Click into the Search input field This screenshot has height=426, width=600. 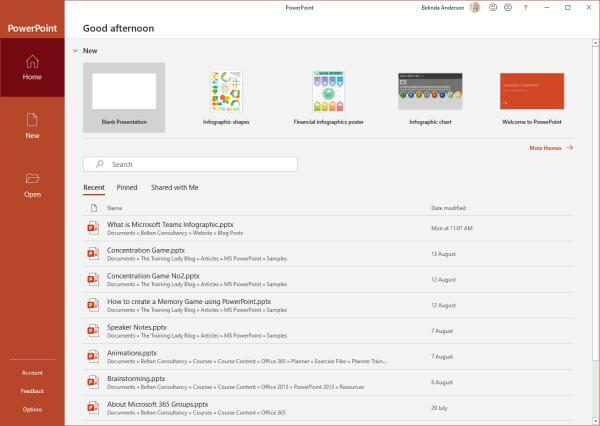point(190,164)
